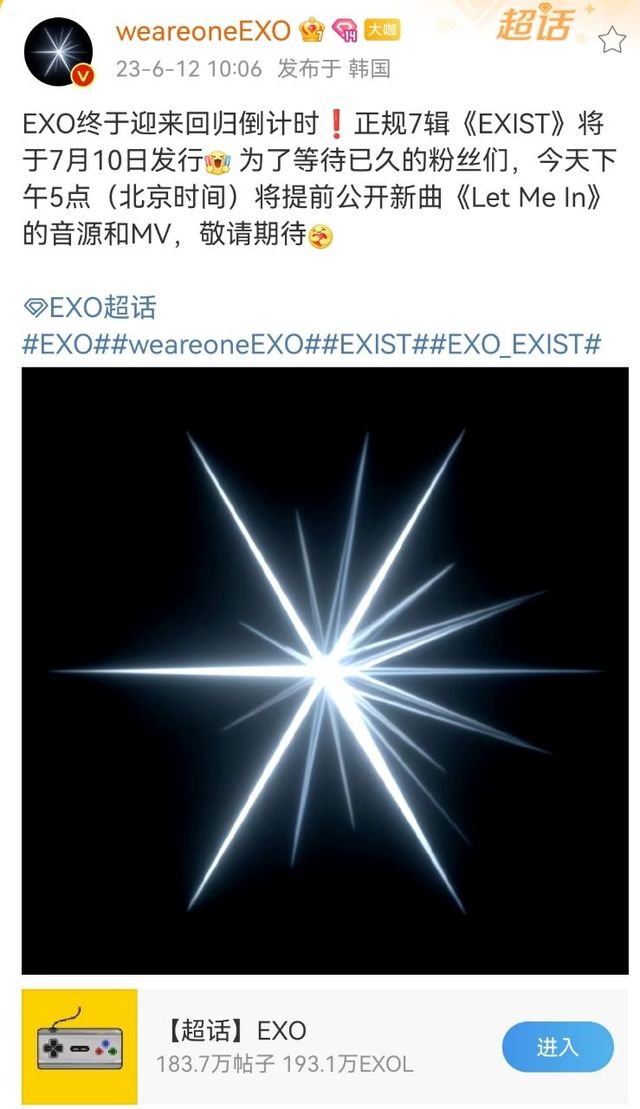Screen dimensions: 640x1109
Task: Open the orange 超话 logo at top
Action: point(534,23)
